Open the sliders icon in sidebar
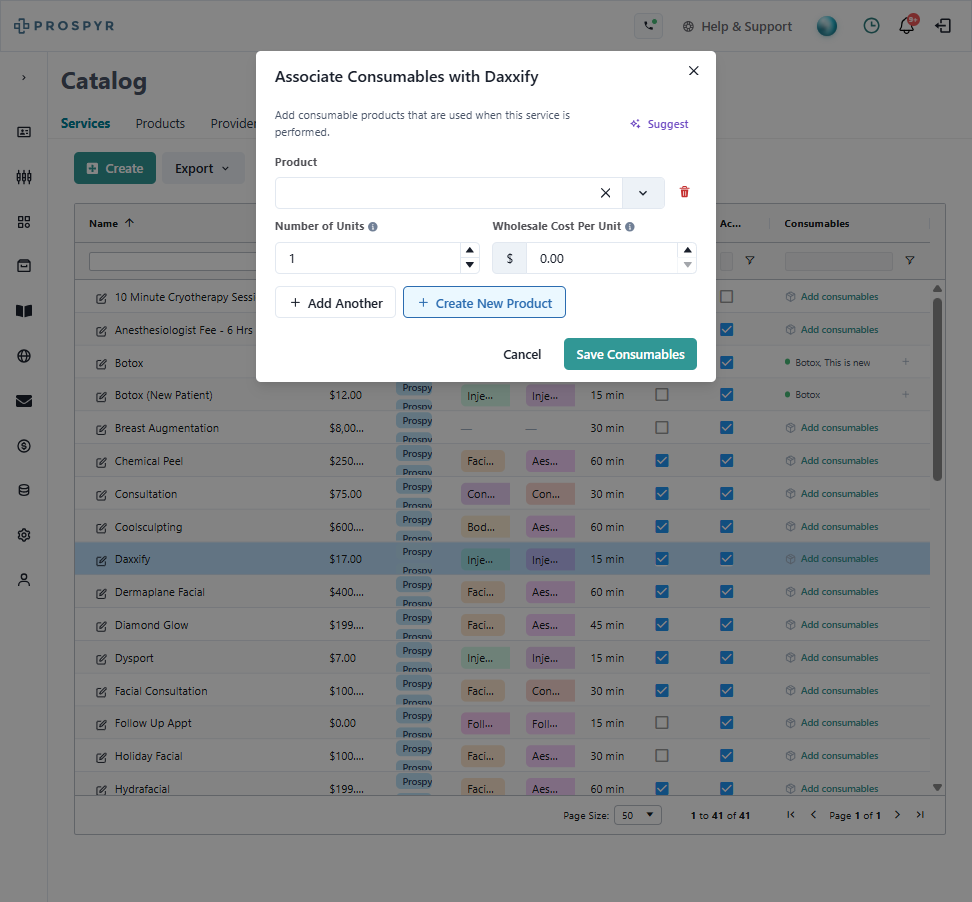This screenshot has width=972, height=902. [24, 177]
